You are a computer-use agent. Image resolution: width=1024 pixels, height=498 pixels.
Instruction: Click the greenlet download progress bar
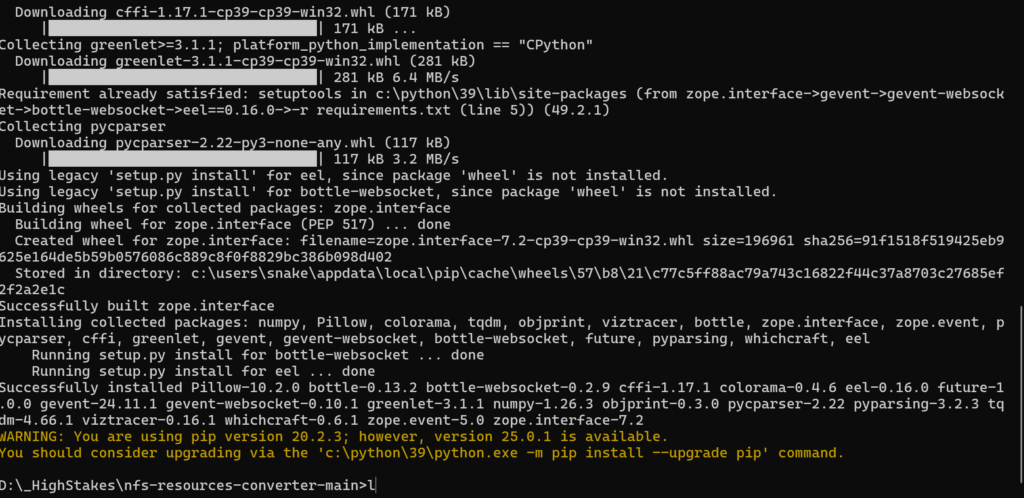181,77
